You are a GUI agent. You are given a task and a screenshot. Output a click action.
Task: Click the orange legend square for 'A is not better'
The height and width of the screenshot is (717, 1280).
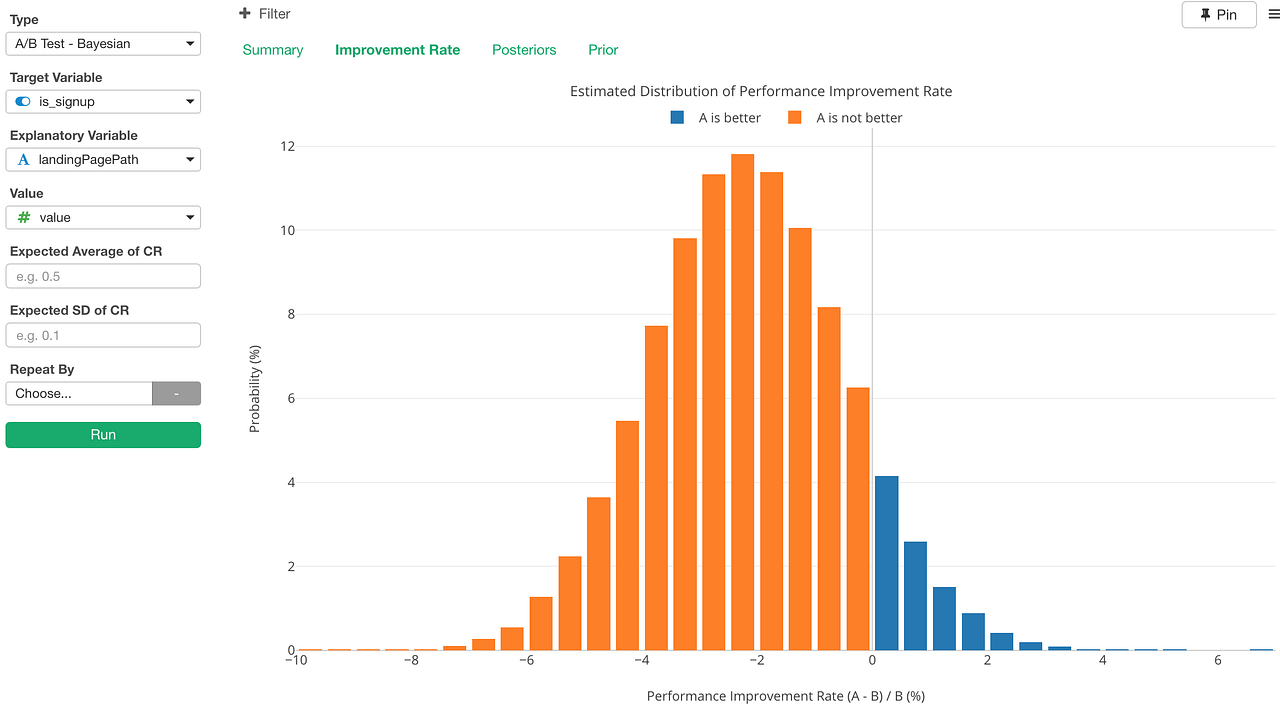pos(794,117)
